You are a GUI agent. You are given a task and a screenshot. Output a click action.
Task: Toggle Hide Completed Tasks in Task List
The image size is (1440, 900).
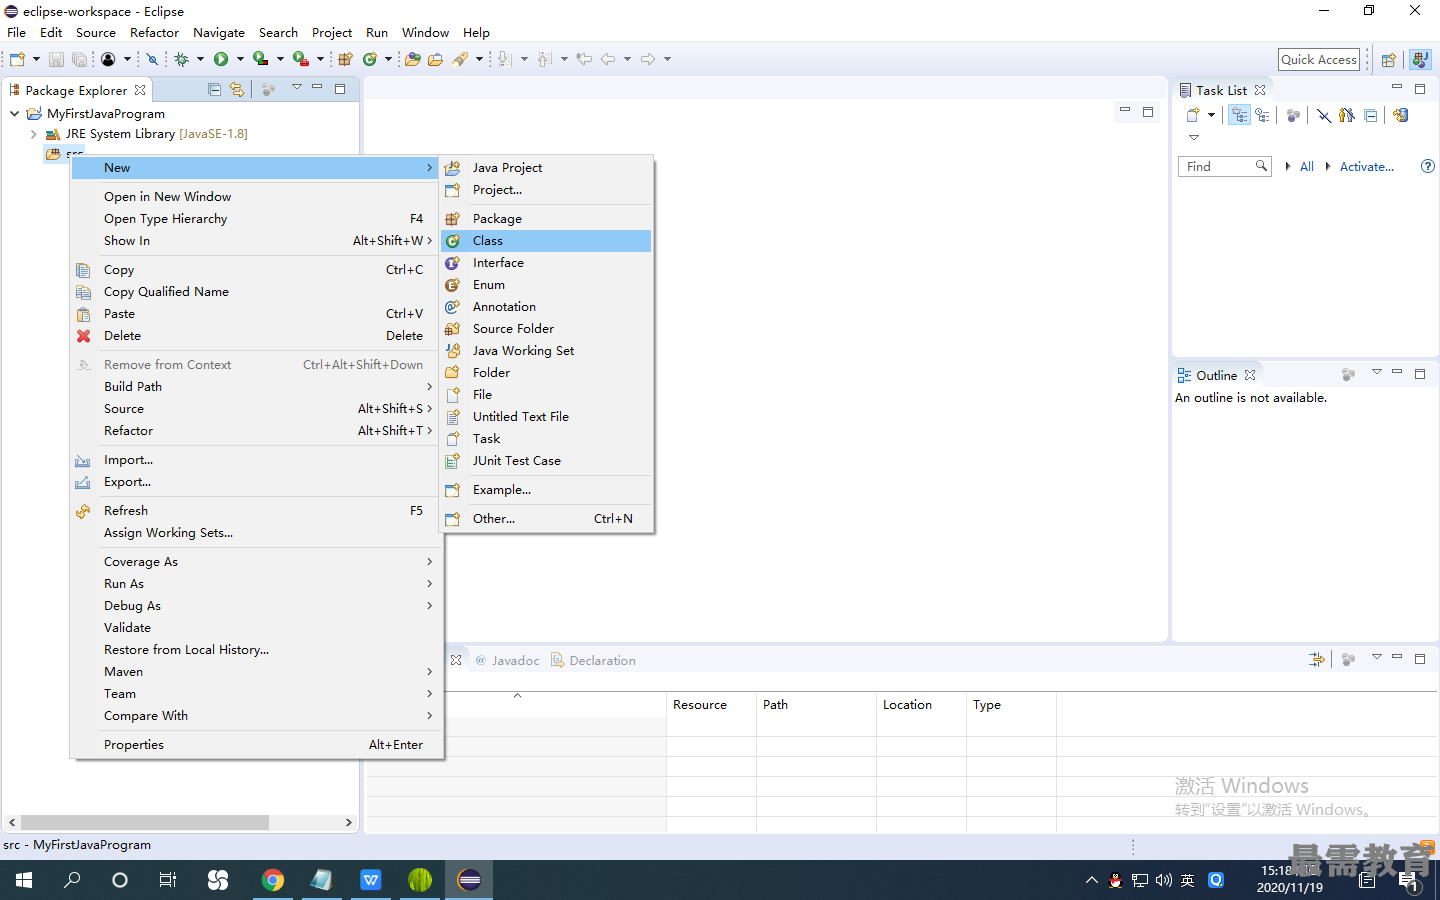click(1324, 115)
